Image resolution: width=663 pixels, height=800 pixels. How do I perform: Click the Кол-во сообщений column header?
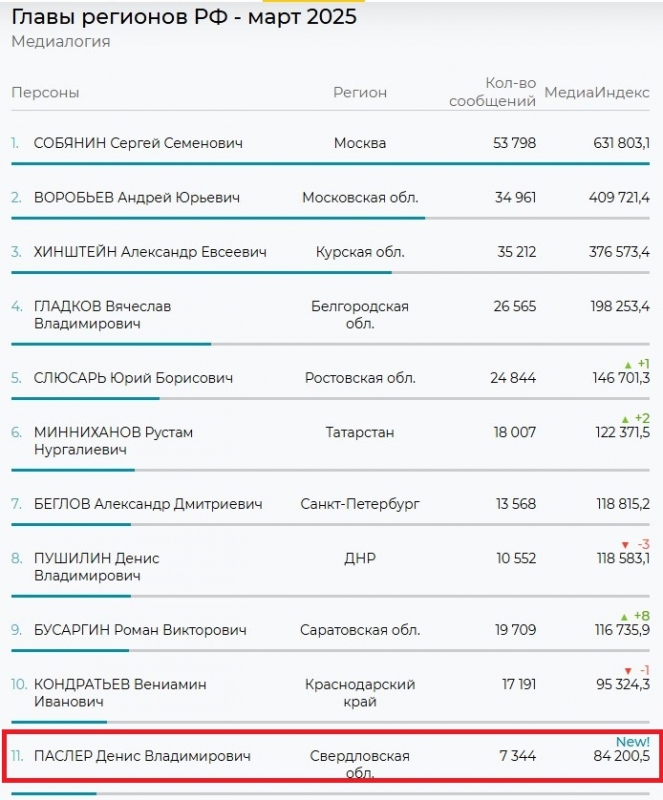click(x=493, y=93)
